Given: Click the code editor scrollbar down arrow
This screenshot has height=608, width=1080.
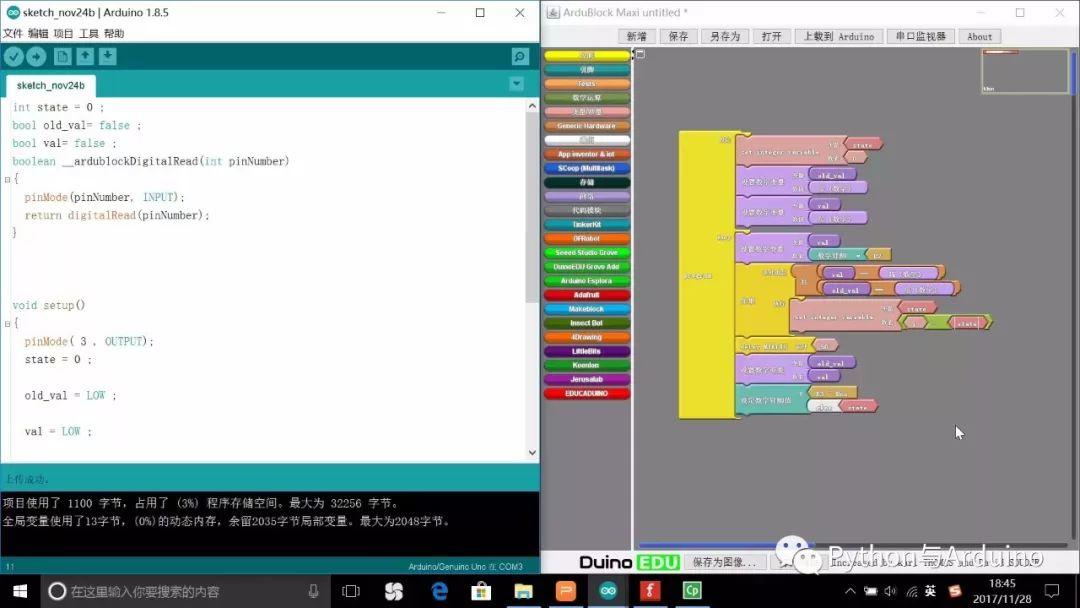Looking at the screenshot, I should pyautogui.click(x=532, y=452).
